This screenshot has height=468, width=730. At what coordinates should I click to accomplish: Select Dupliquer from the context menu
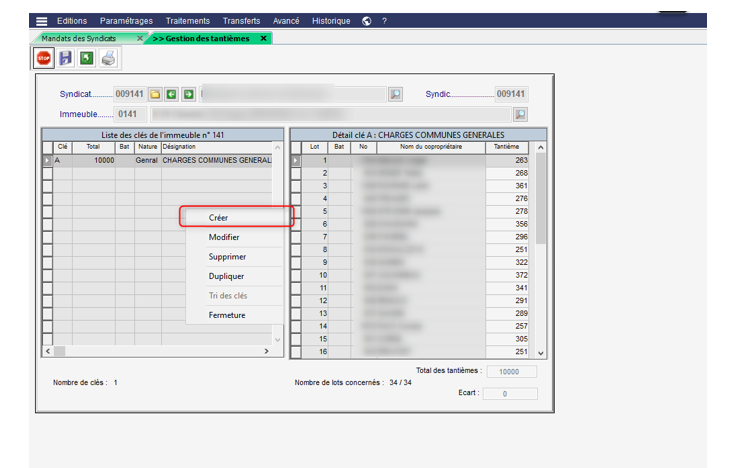click(x=226, y=276)
